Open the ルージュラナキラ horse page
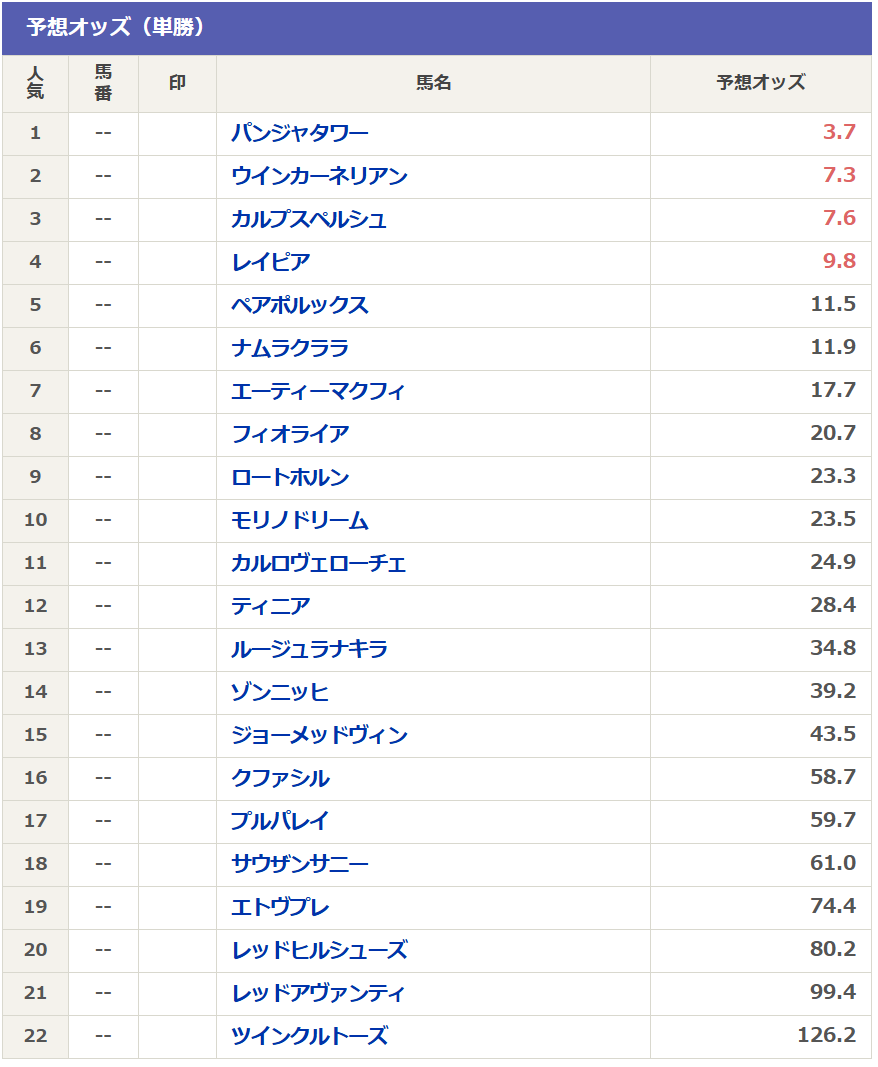Screen dimensions: 878x1067 pos(310,649)
